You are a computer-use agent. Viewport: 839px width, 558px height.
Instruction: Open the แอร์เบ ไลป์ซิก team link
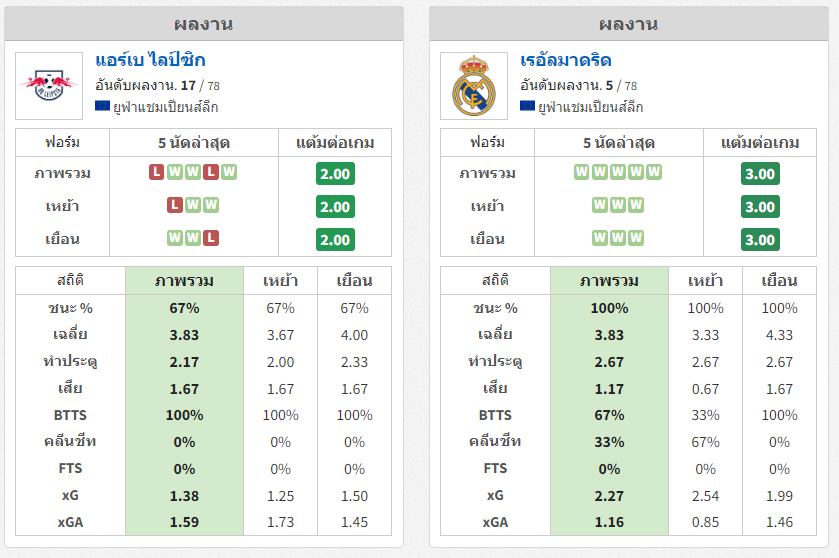coord(150,60)
